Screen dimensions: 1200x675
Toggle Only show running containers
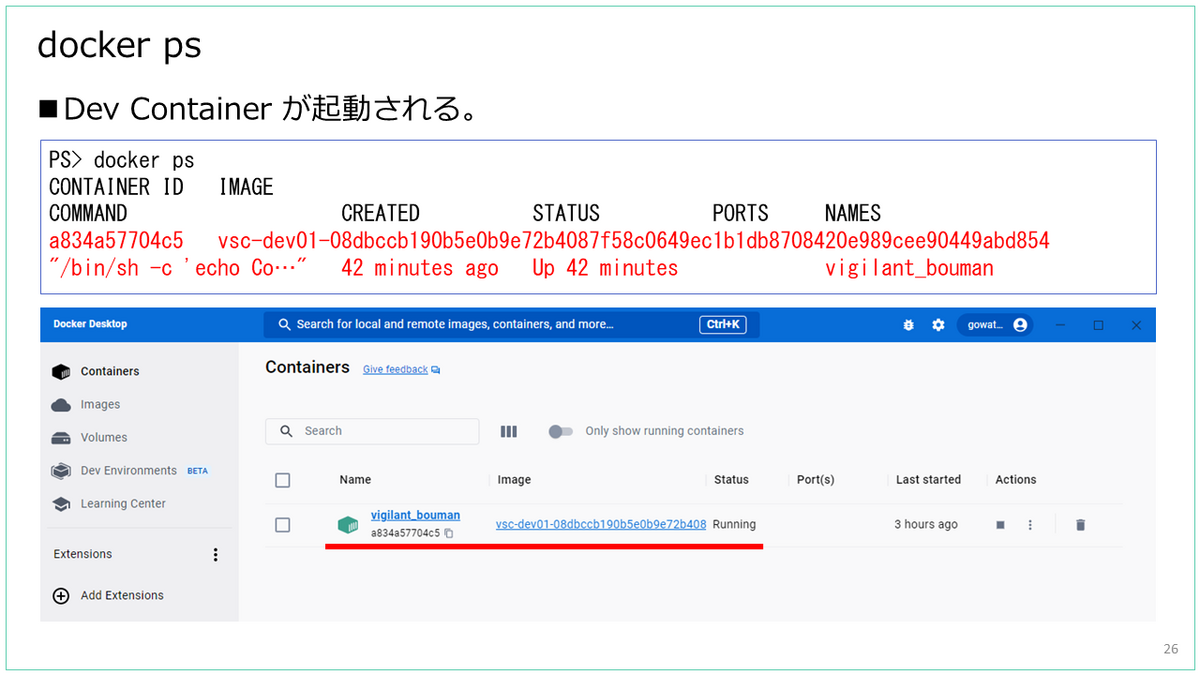tap(560, 431)
